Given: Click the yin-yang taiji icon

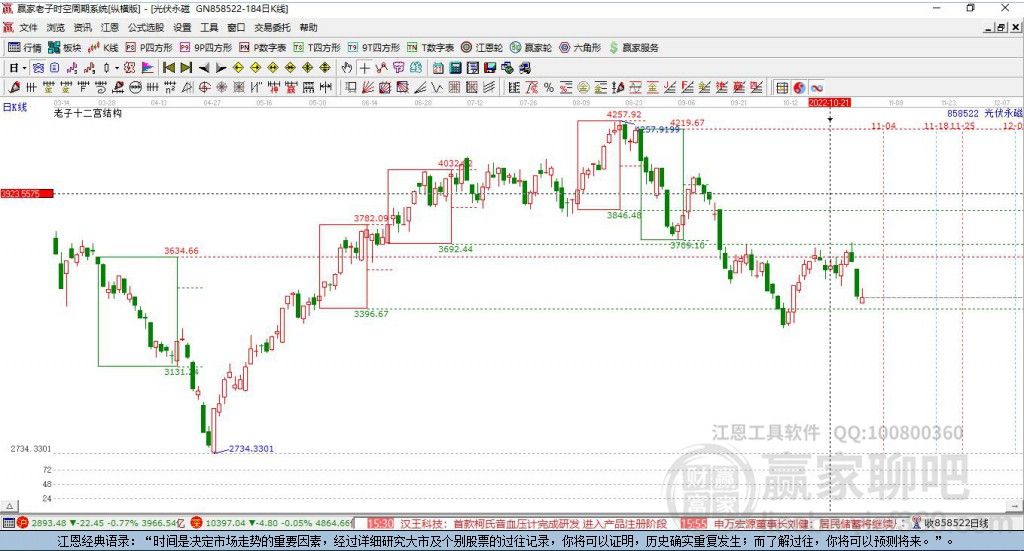Looking at the screenshot, I should pyautogui.click(x=801, y=87).
